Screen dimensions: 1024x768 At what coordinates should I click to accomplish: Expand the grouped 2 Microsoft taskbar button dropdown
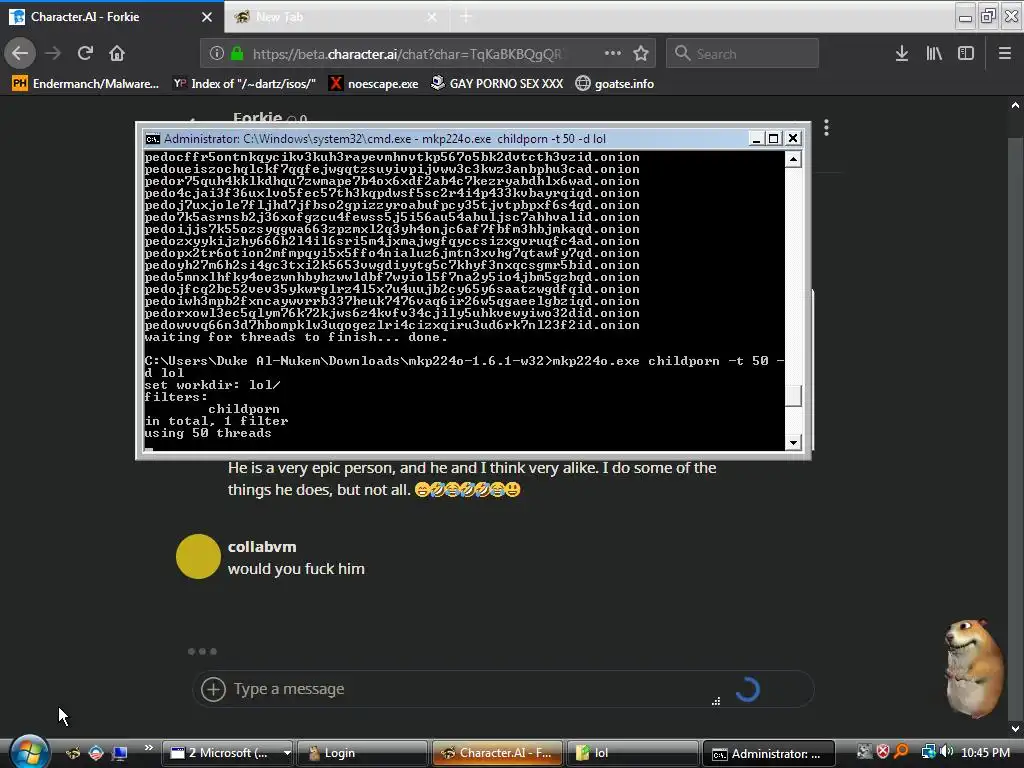click(287, 753)
